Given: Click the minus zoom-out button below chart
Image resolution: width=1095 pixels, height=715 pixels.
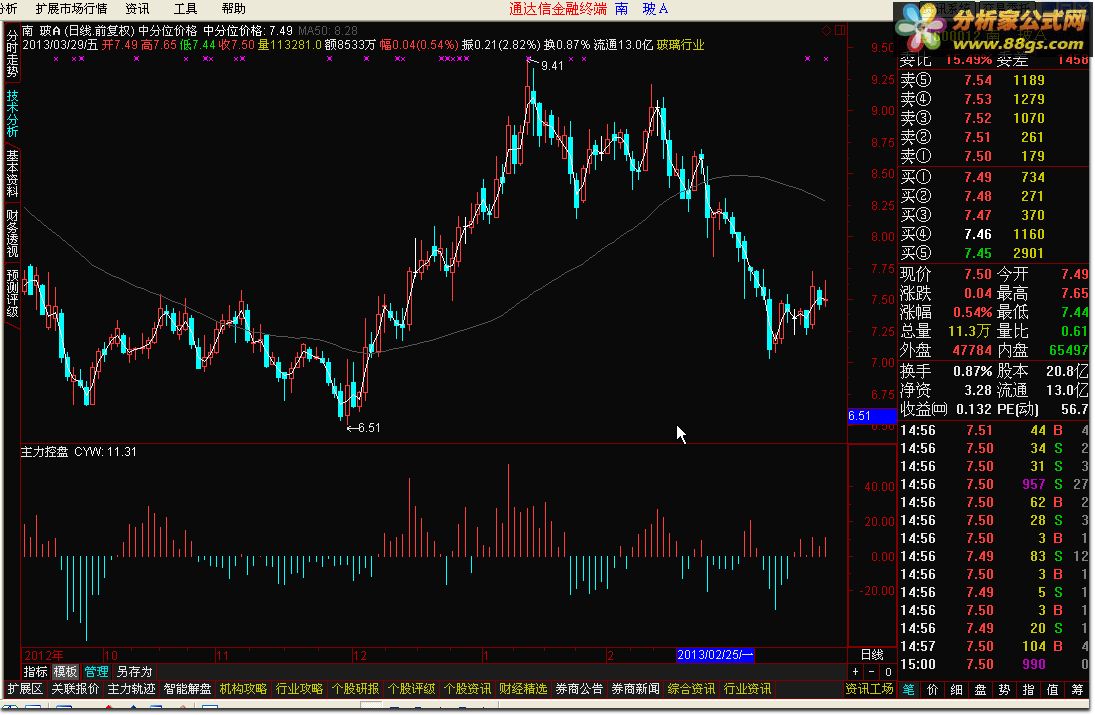Looking at the screenshot, I should click(x=872, y=672).
